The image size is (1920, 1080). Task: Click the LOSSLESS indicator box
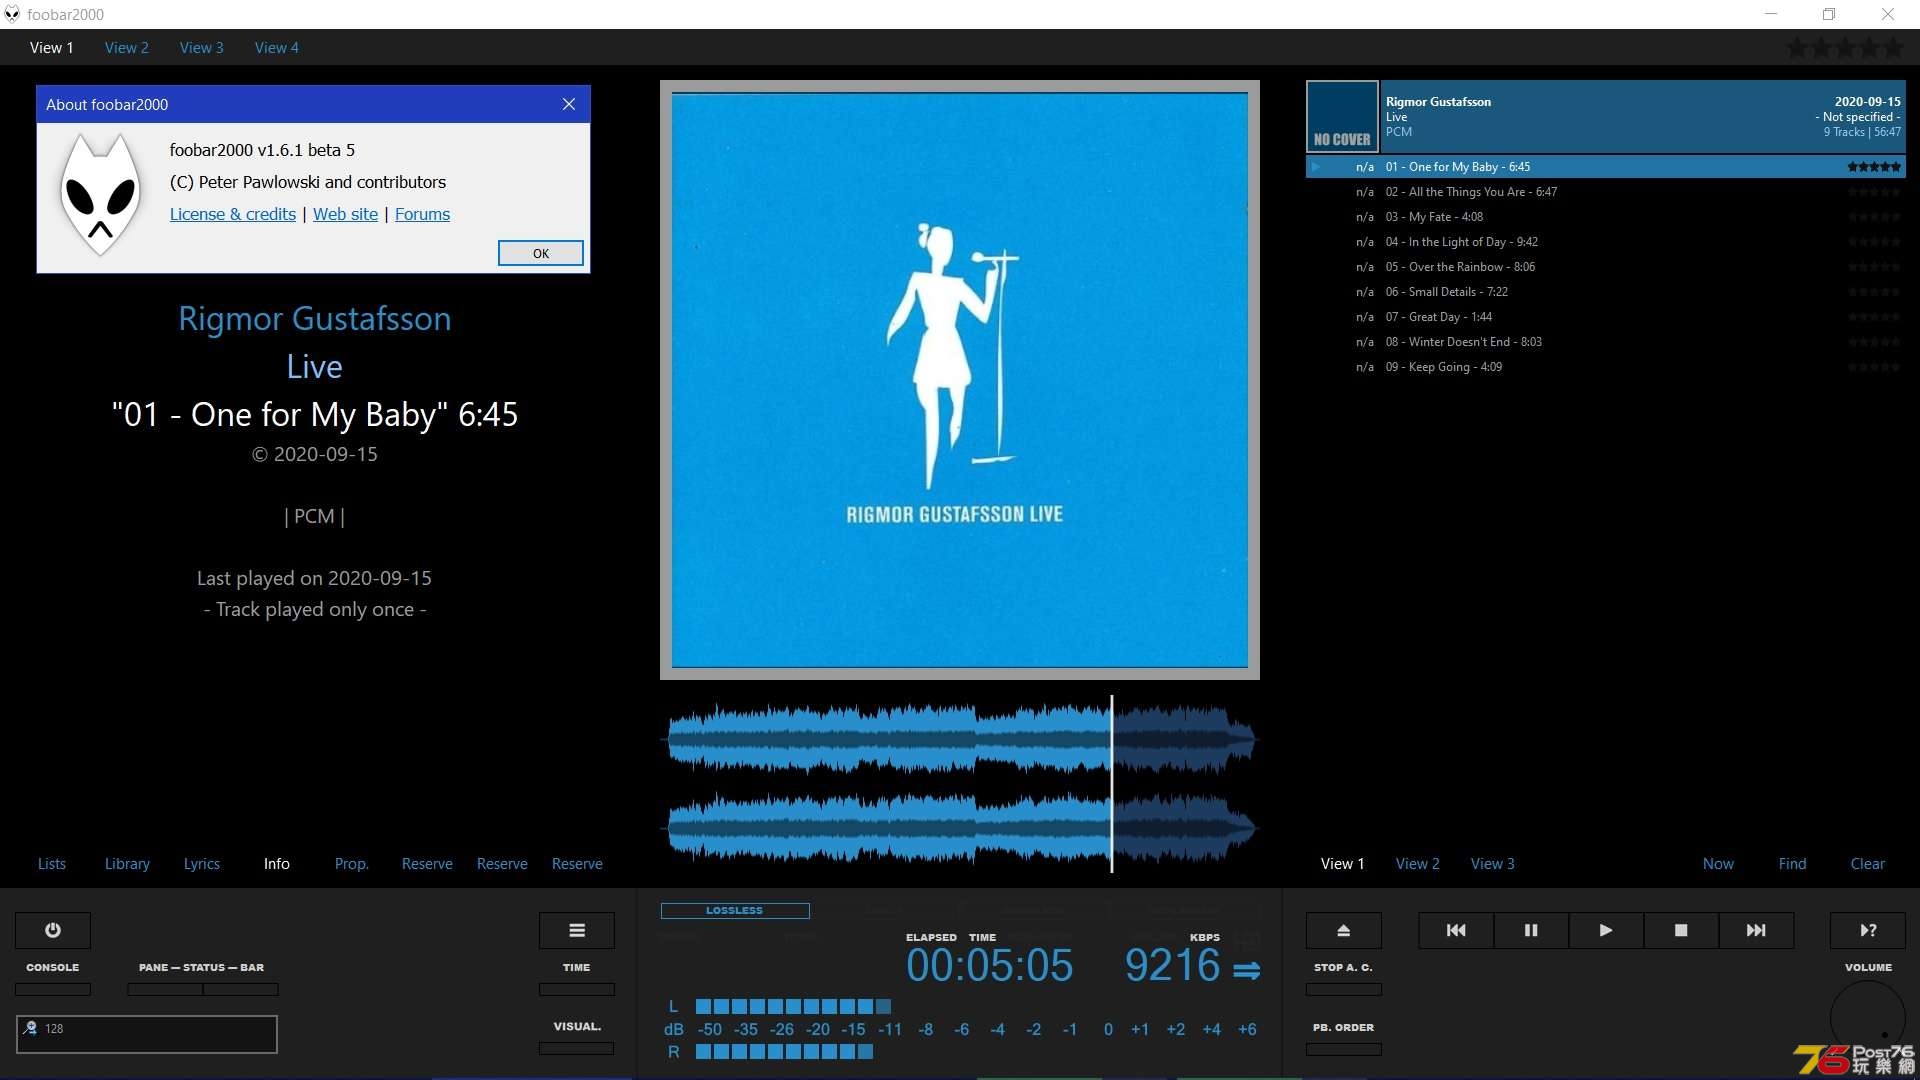point(735,911)
